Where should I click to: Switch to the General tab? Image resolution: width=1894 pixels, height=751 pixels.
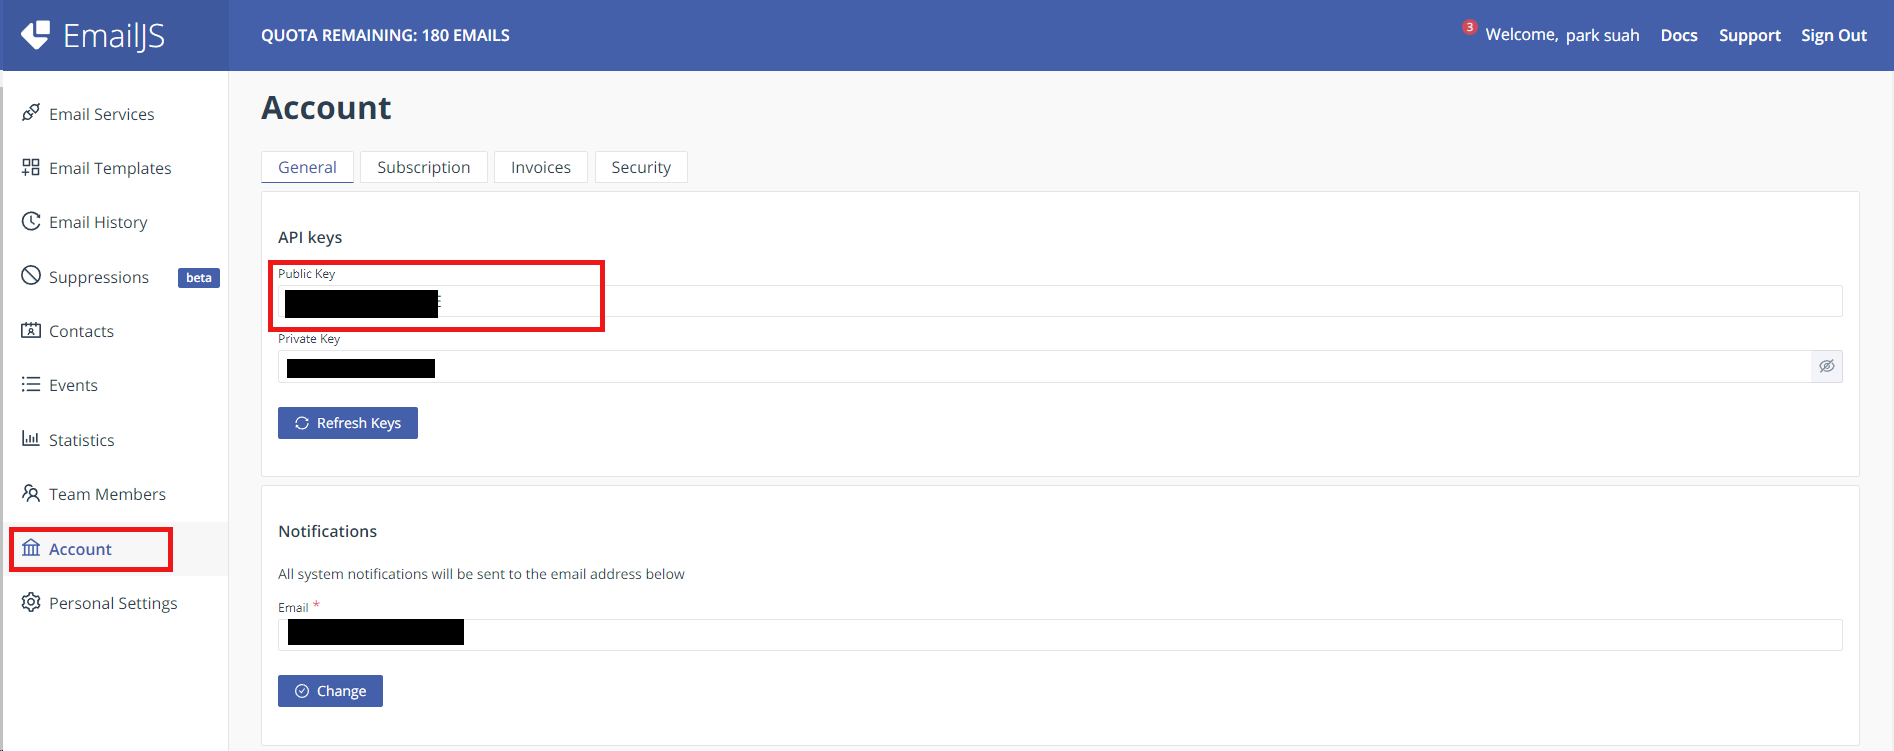pyautogui.click(x=307, y=167)
